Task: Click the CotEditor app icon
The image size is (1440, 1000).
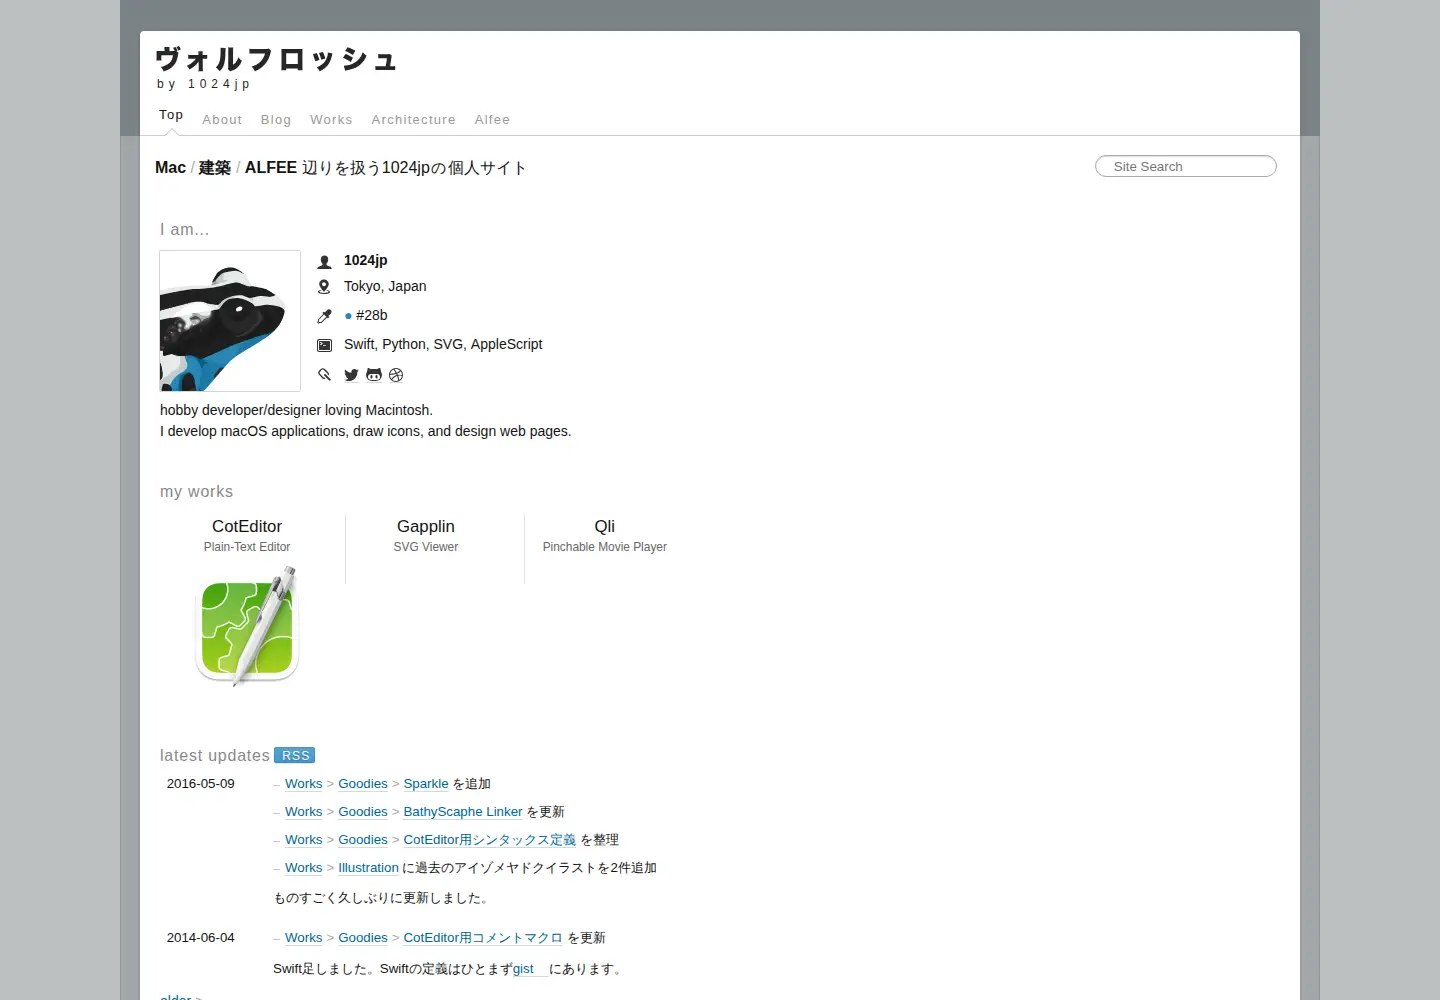Action: coord(247,627)
